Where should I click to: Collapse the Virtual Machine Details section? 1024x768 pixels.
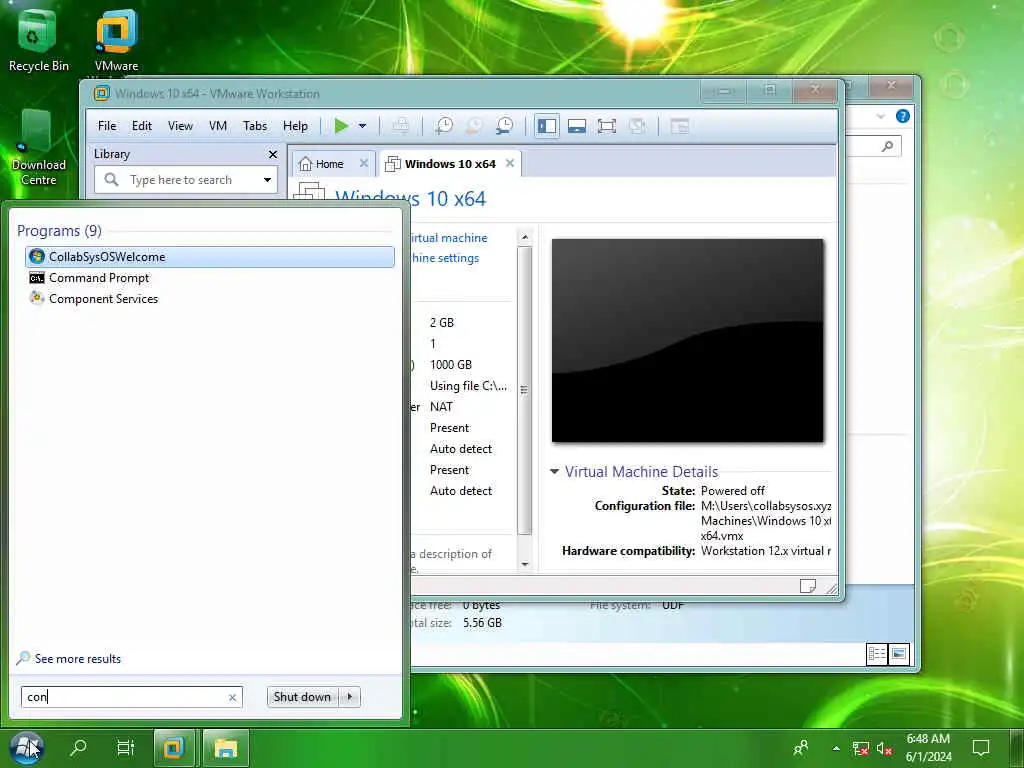pos(554,471)
